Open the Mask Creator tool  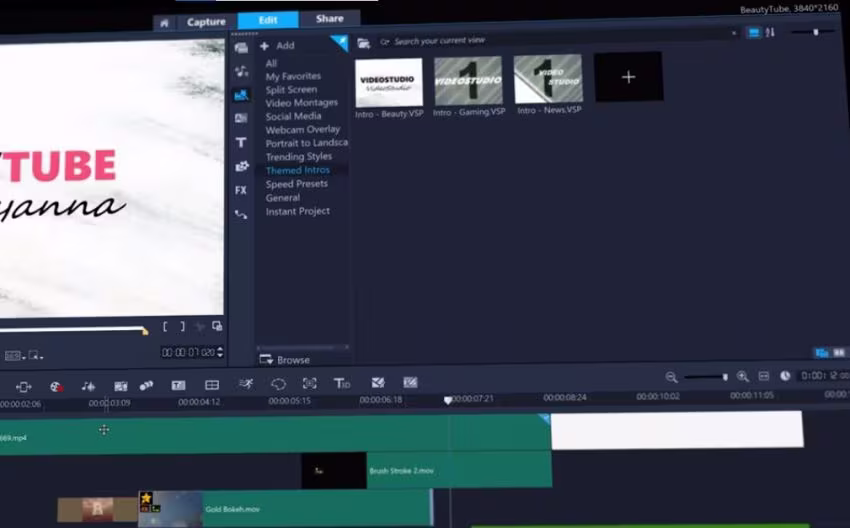click(x=278, y=384)
